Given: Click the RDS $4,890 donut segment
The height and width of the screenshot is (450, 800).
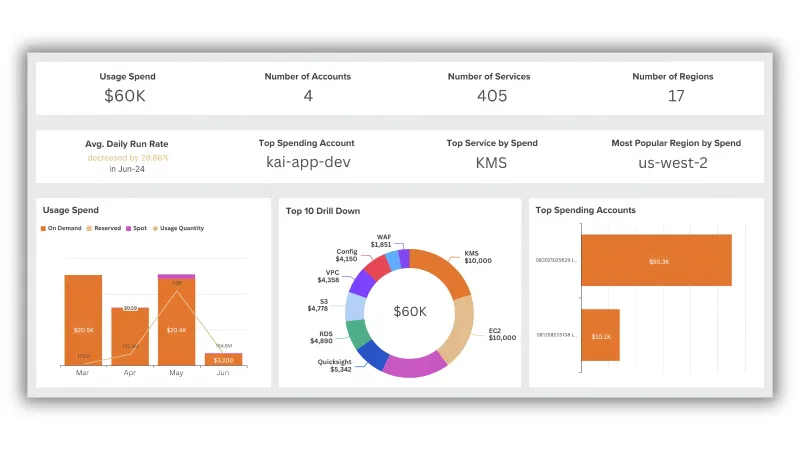Looking at the screenshot, I should point(358,334).
